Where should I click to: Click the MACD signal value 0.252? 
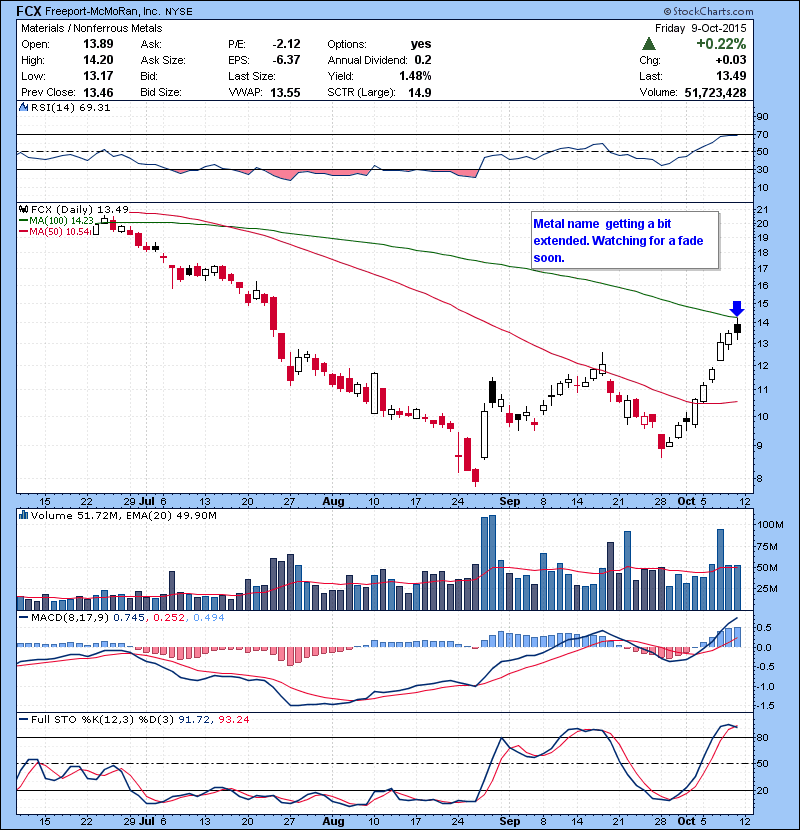tap(169, 617)
